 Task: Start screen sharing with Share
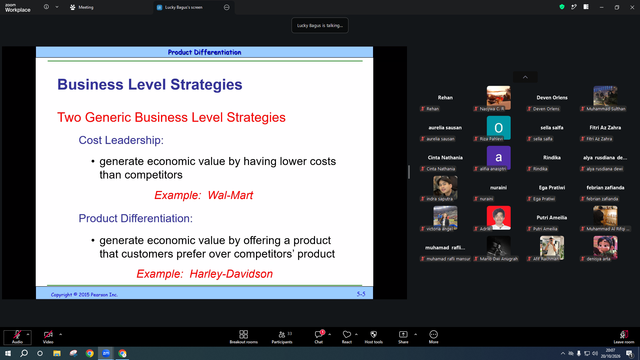click(x=403, y=337)
